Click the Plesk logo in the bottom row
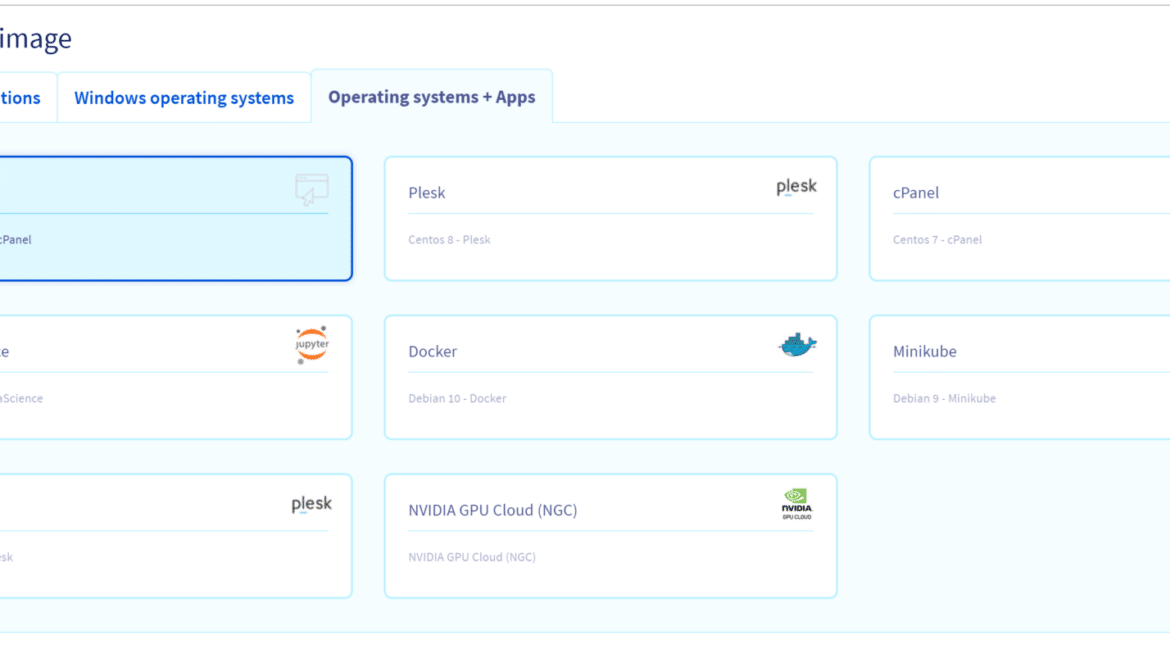Viewport: 1170px width, 663px height. point(311,504)
